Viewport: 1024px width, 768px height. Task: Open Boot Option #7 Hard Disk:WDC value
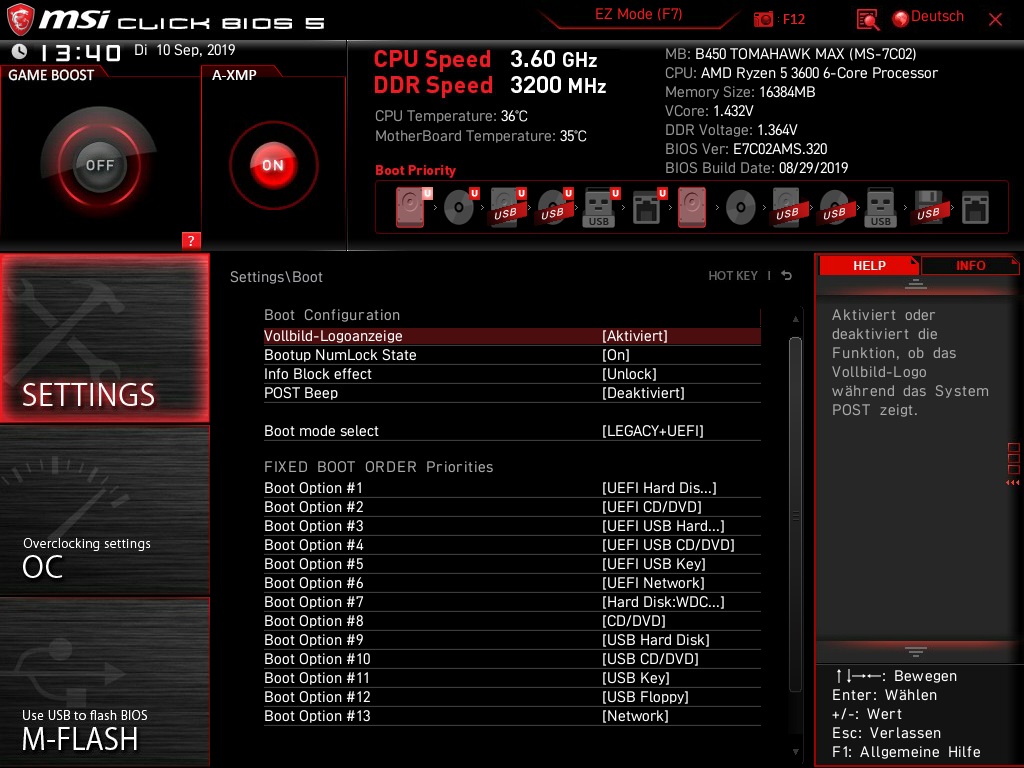pos(662,601)
